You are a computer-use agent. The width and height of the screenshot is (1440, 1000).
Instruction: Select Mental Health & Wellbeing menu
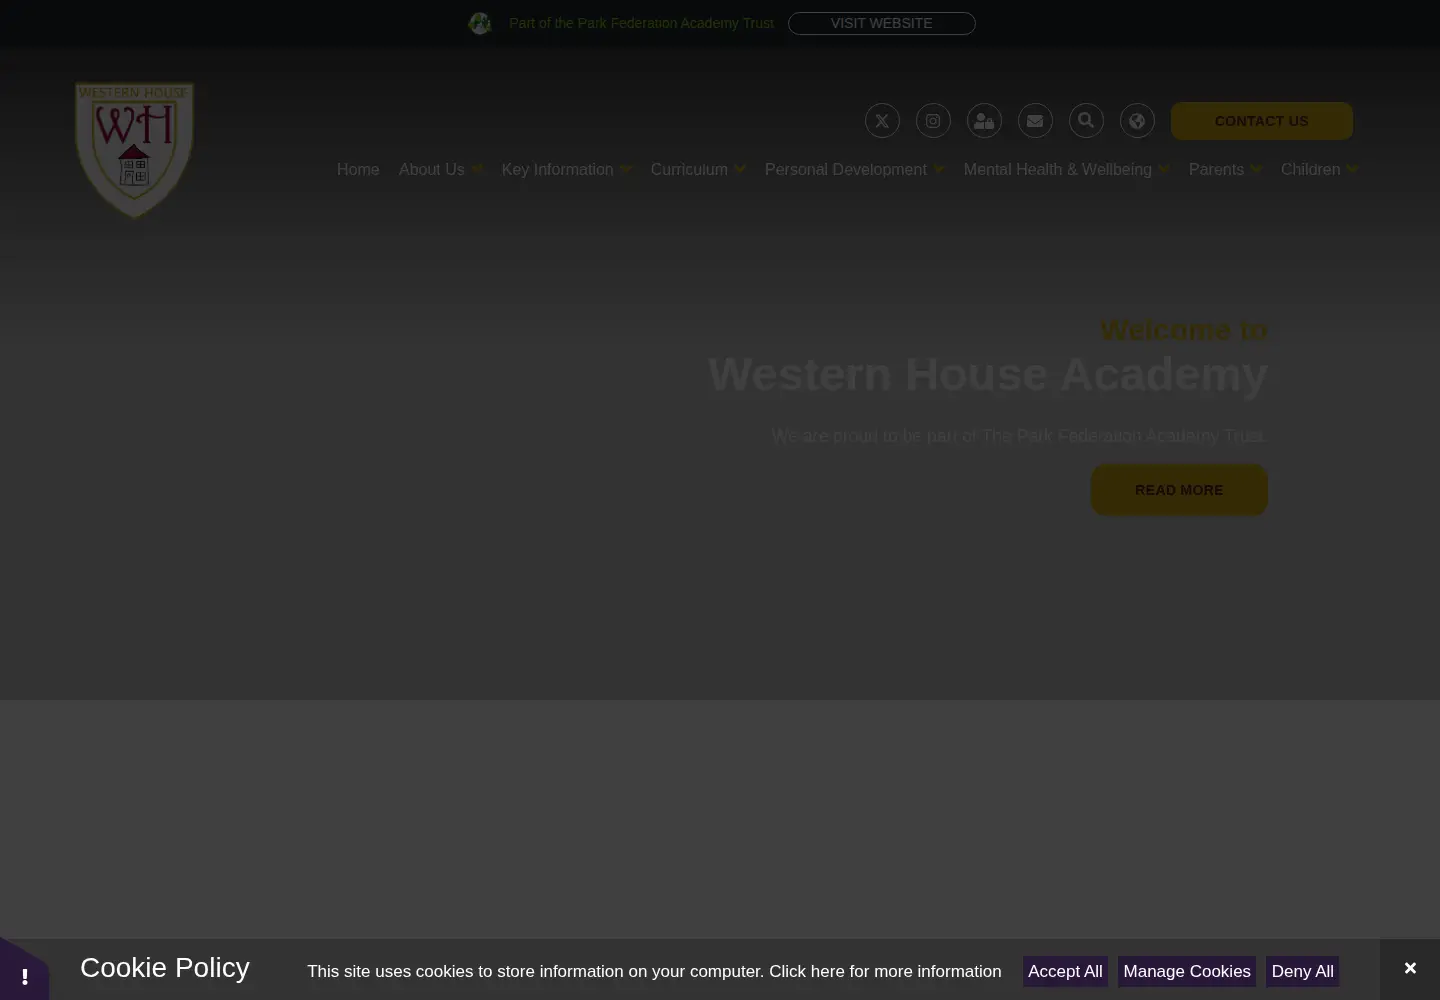pyautogui.click(x=1058, y=170)
